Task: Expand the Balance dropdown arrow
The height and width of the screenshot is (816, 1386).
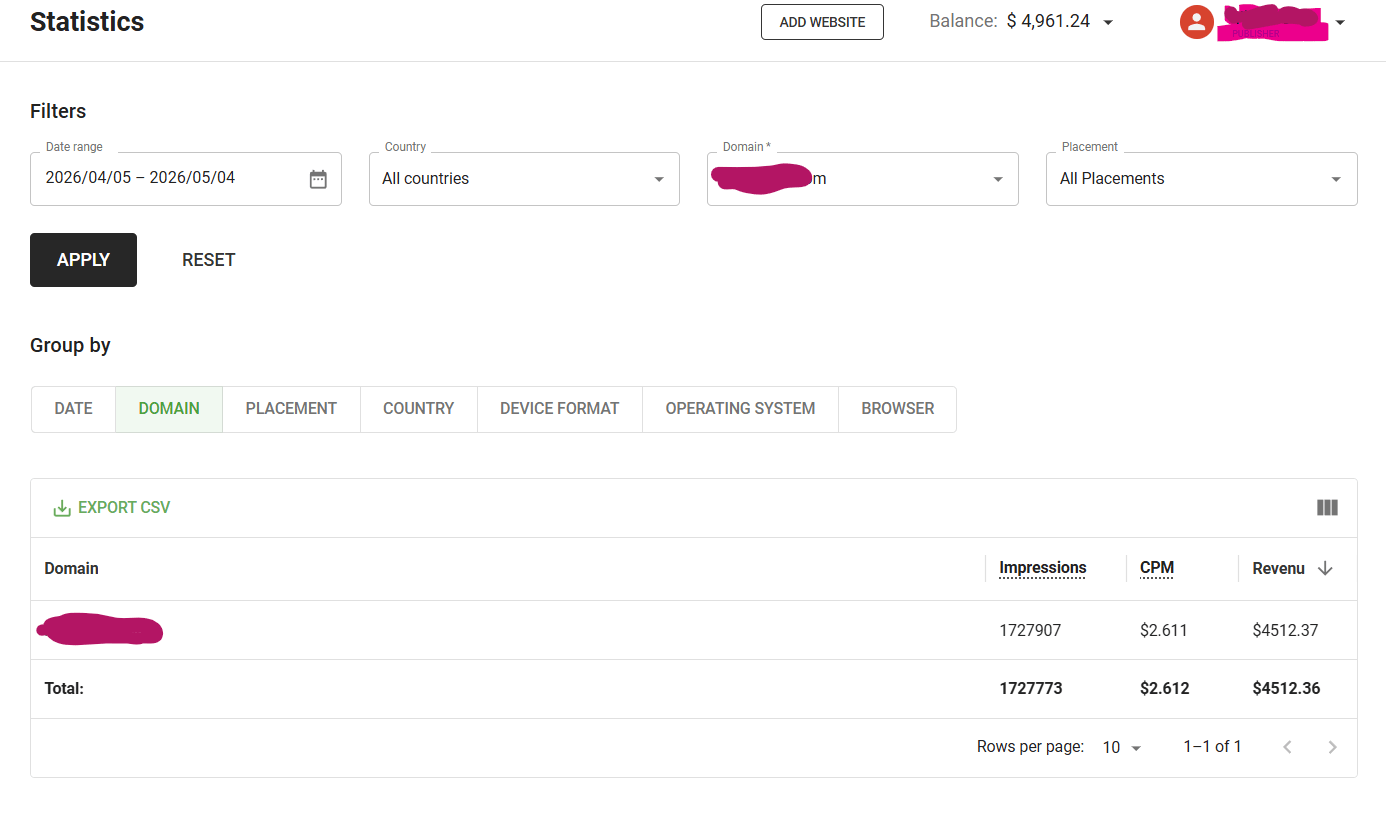Action: (1108, 22)
